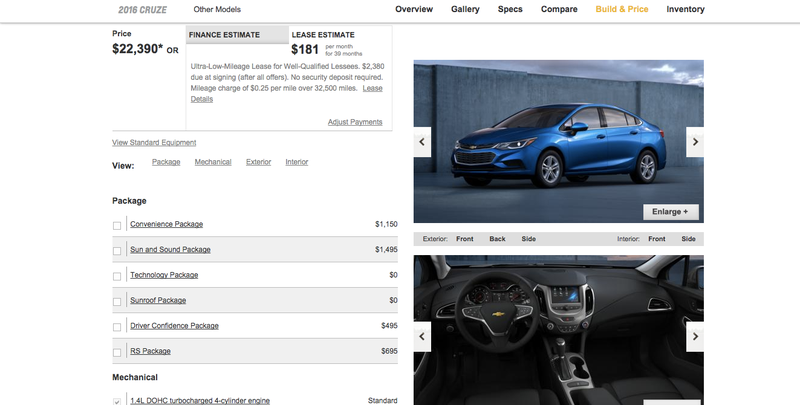This screenshot has height=405, width=800.
Task: Click the $22,390 price text
Action: click(138, 49)
